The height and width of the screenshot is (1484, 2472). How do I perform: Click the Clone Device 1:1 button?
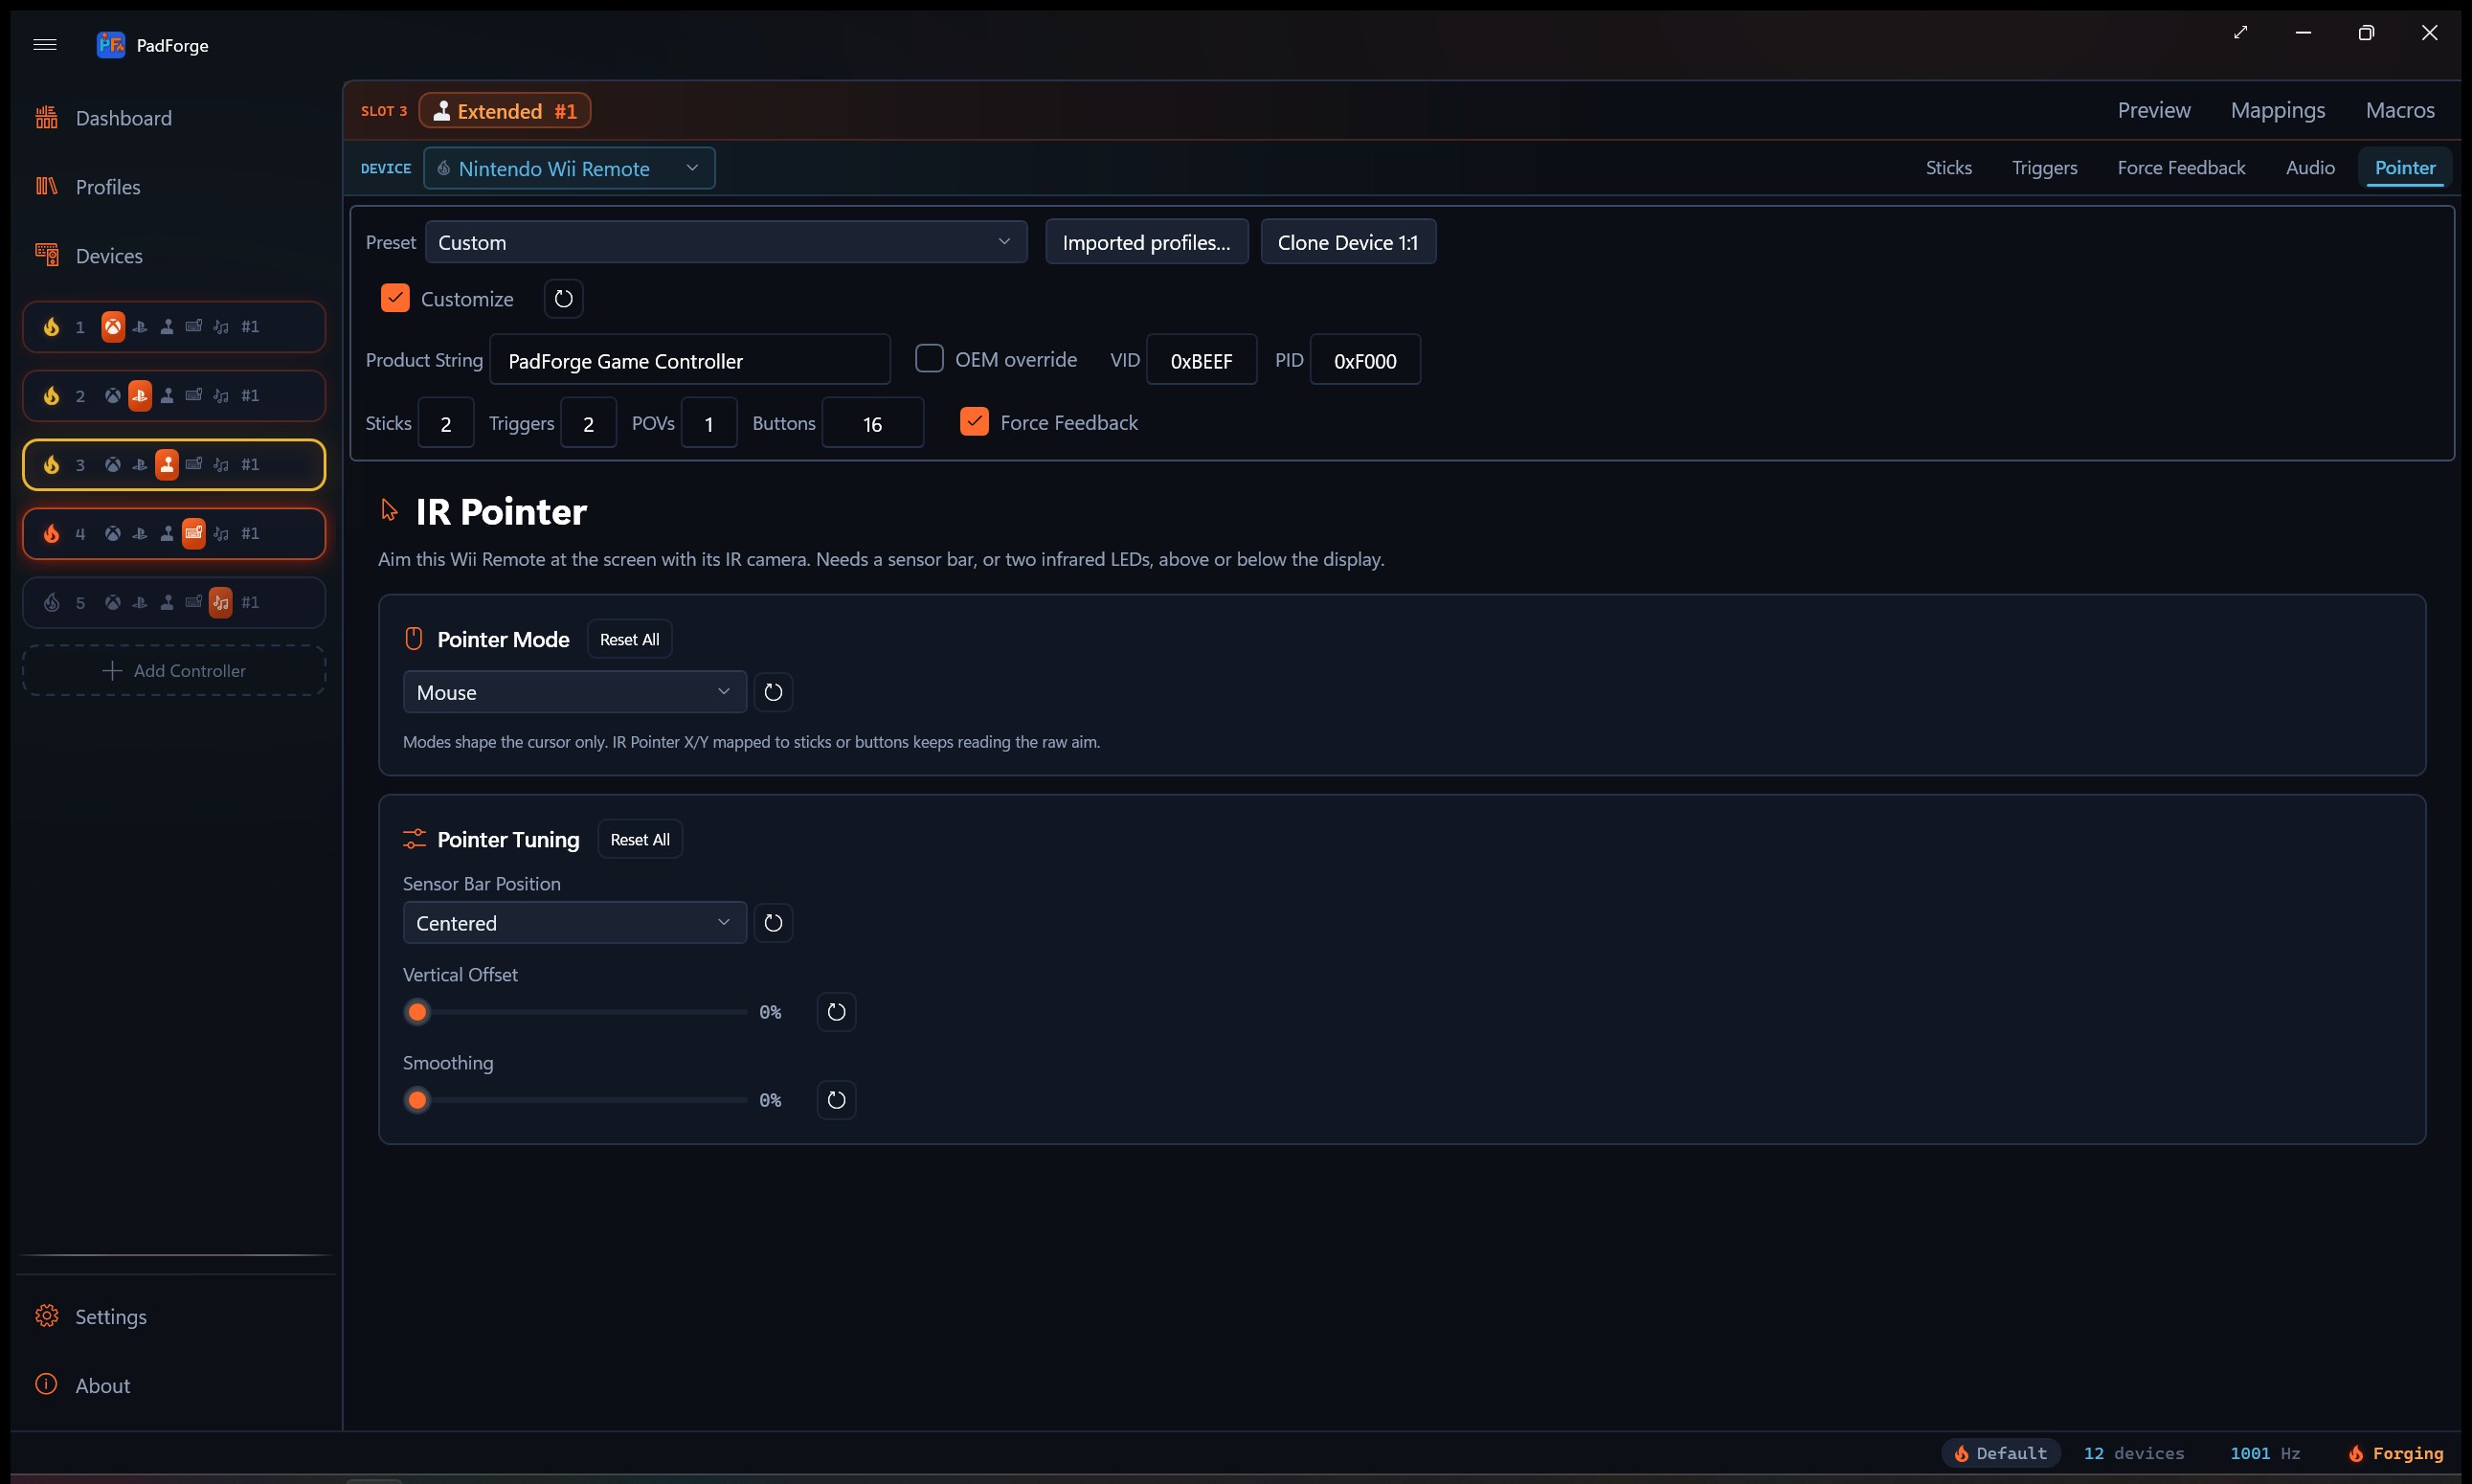click(1347, 242)
